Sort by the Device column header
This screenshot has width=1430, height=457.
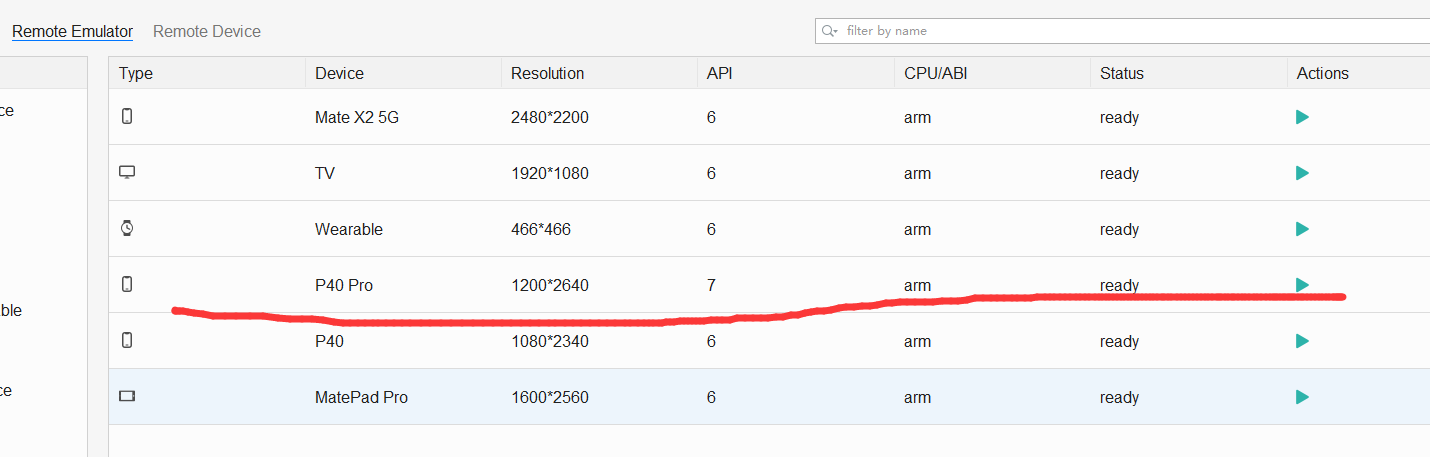(339, 73)
